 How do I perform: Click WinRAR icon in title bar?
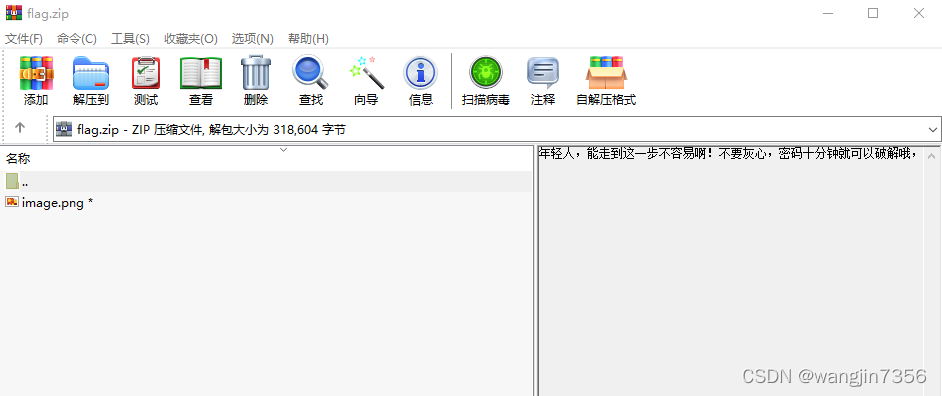(13, 13)
